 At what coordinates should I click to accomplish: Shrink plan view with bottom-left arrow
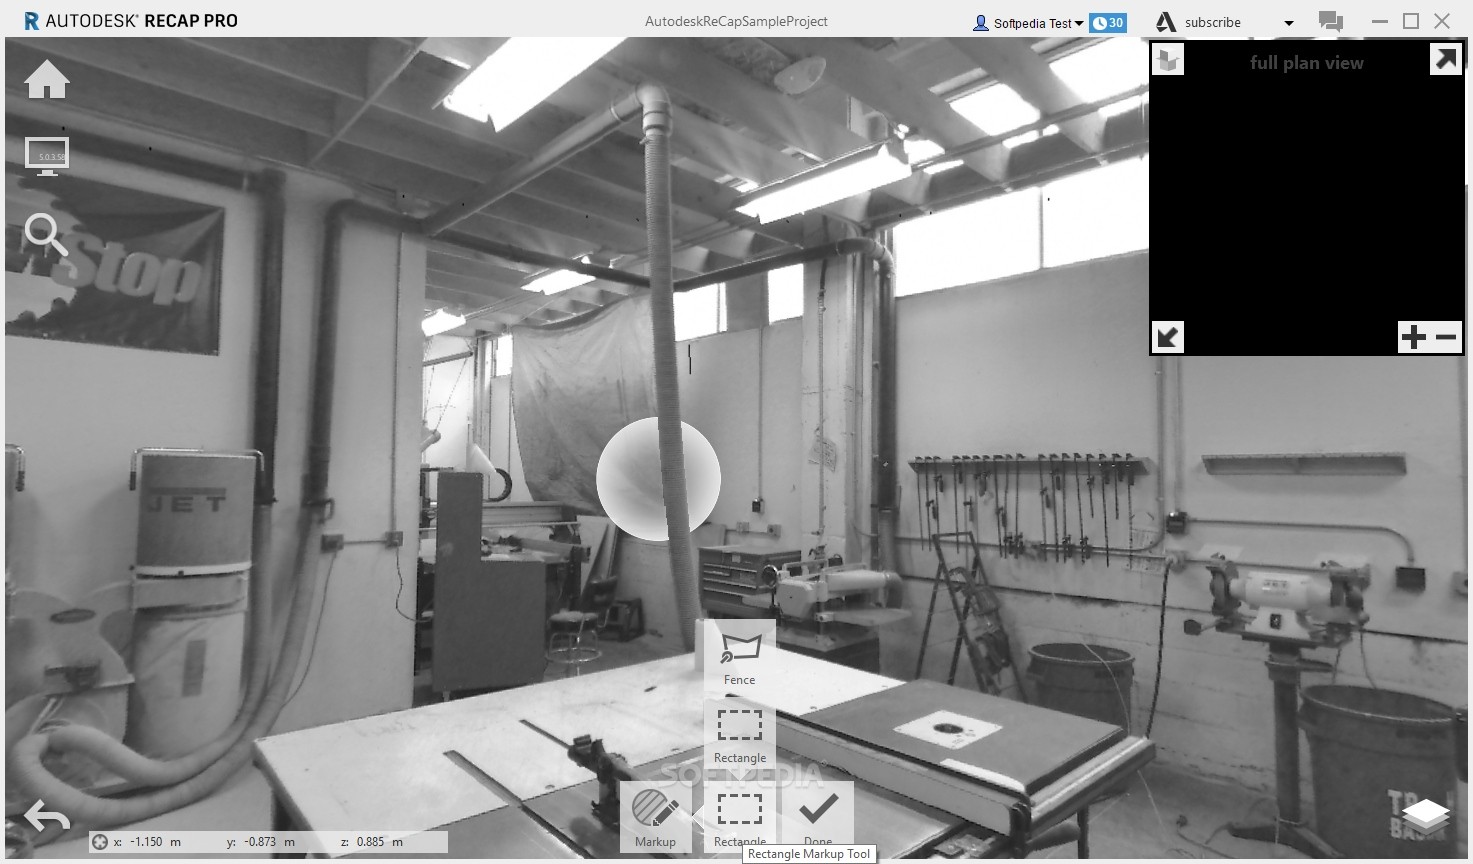tap(1167, 337)
